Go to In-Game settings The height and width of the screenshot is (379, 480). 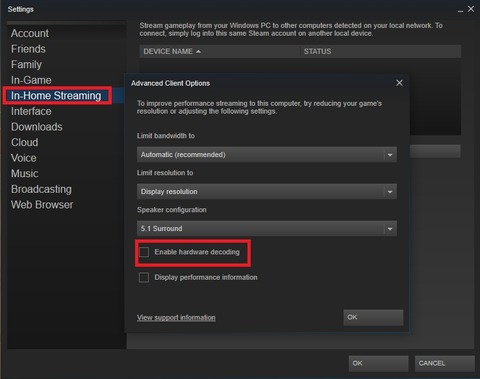31,80
